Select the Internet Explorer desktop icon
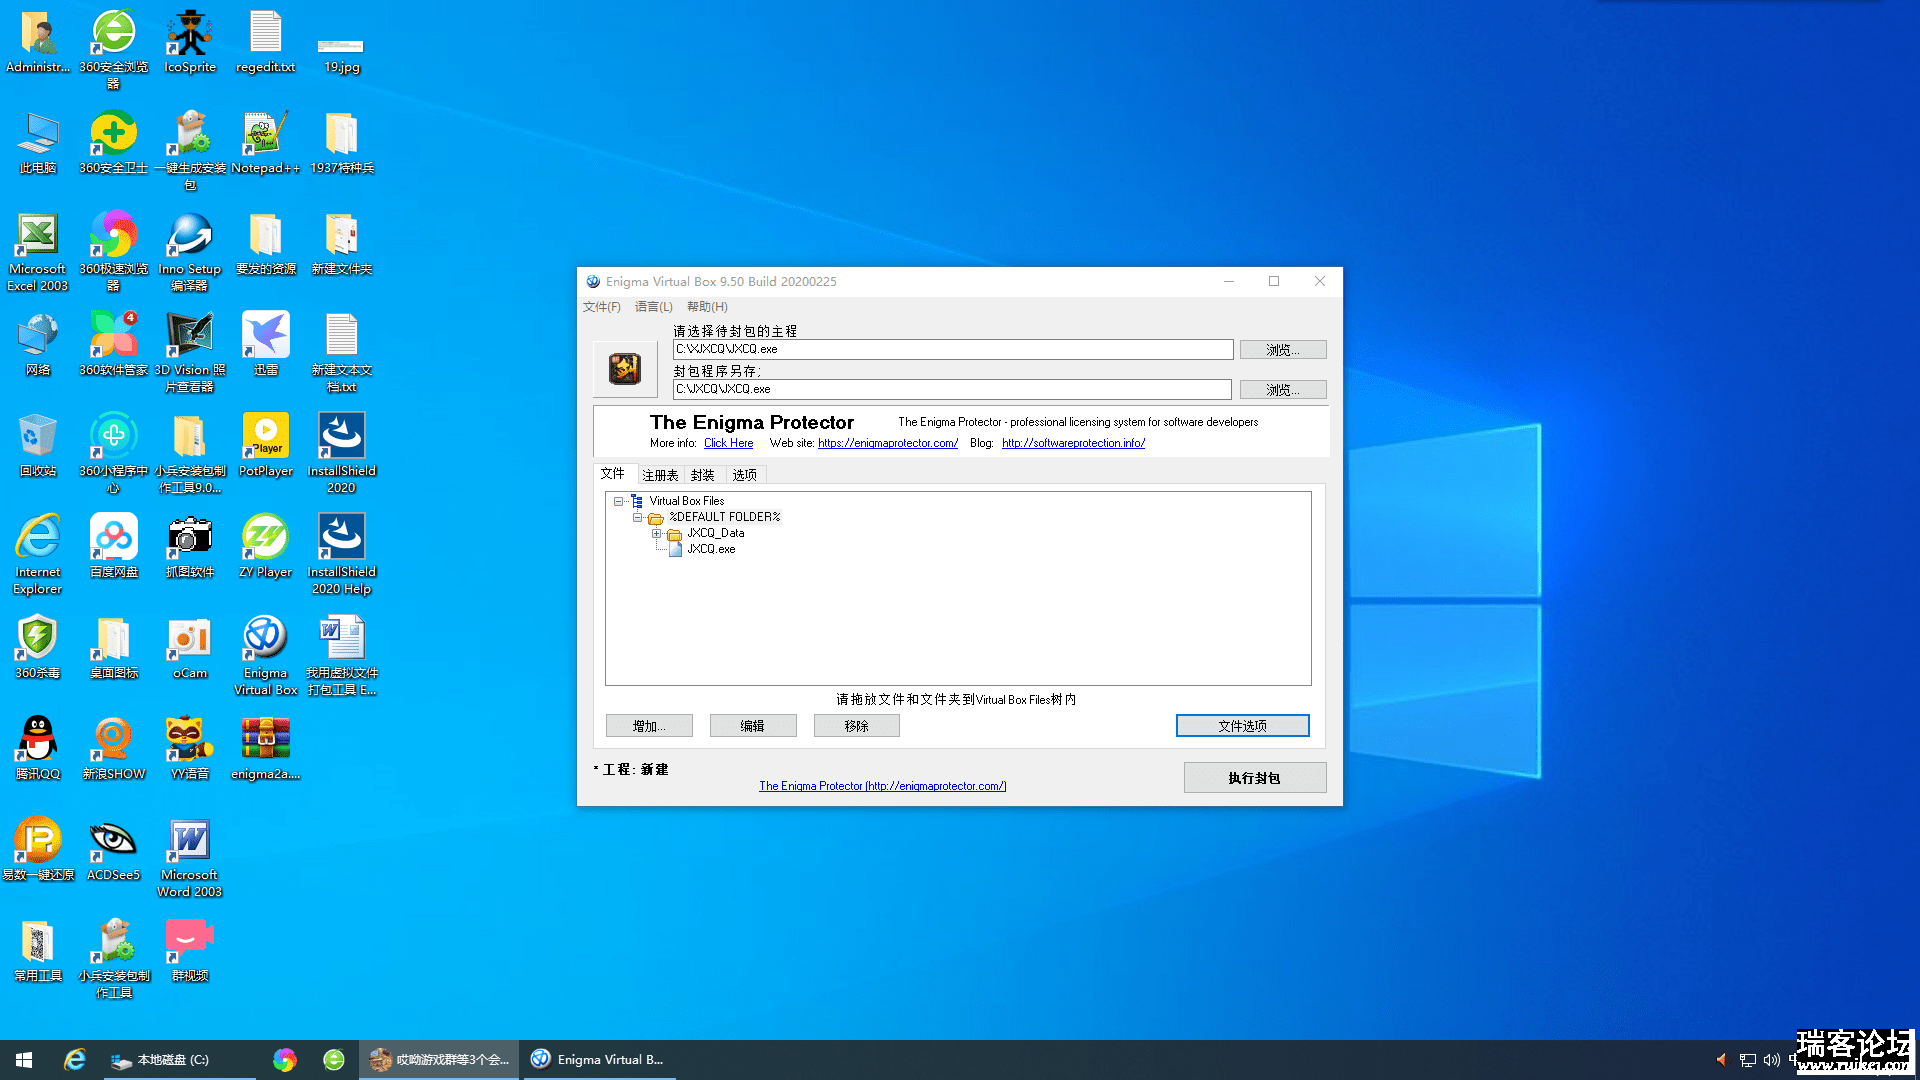 pyautogui.click(x=38, y=554)
